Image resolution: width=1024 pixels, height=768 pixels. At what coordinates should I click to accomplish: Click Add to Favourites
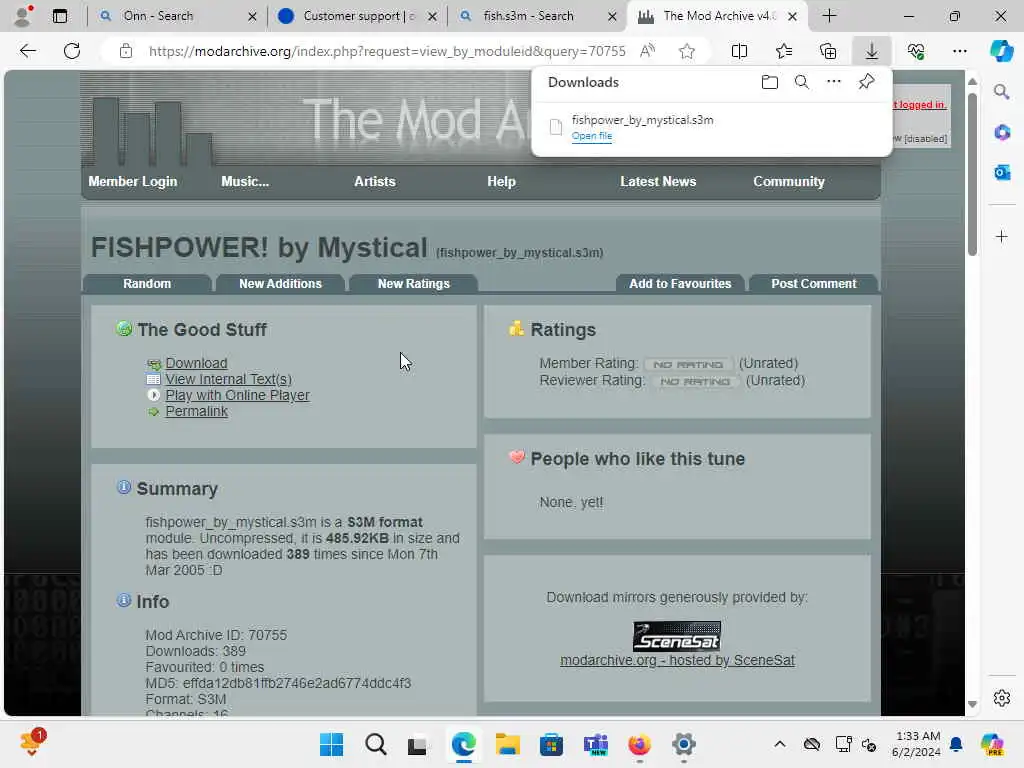tap(680, 283)
